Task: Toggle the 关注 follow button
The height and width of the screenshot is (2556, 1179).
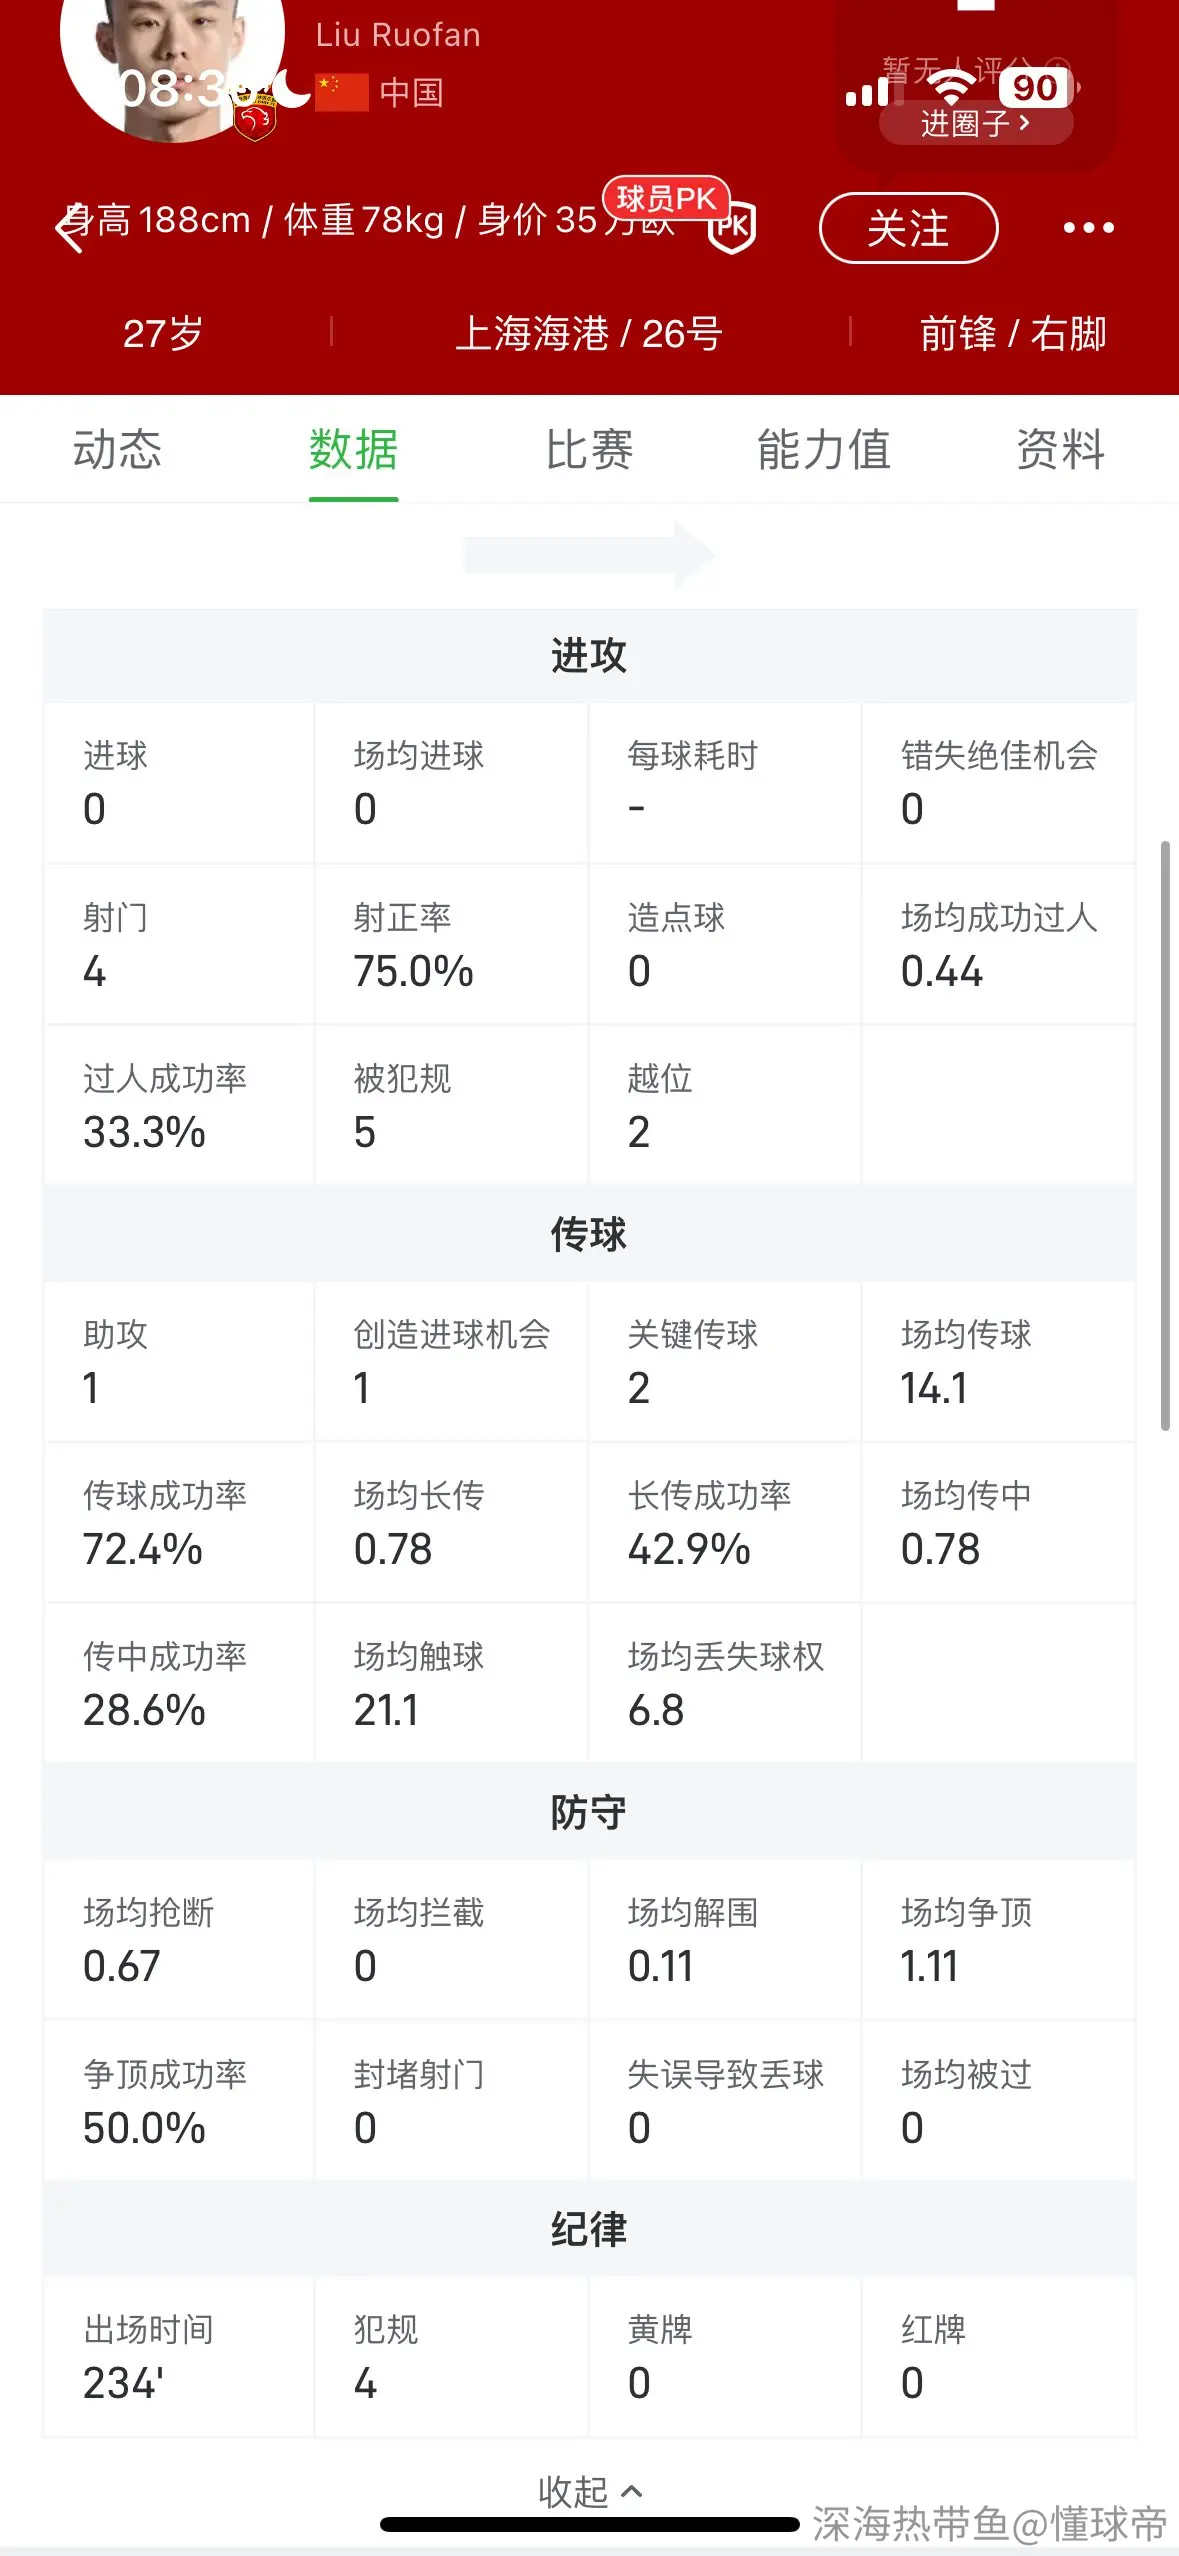Action: point(908,228)
